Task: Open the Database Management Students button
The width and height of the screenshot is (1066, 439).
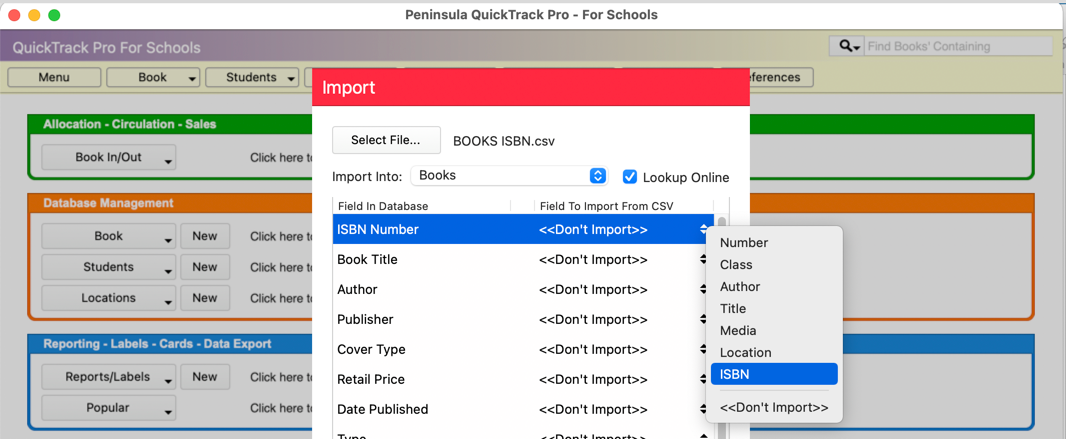Action: click(x=109, y=267)
